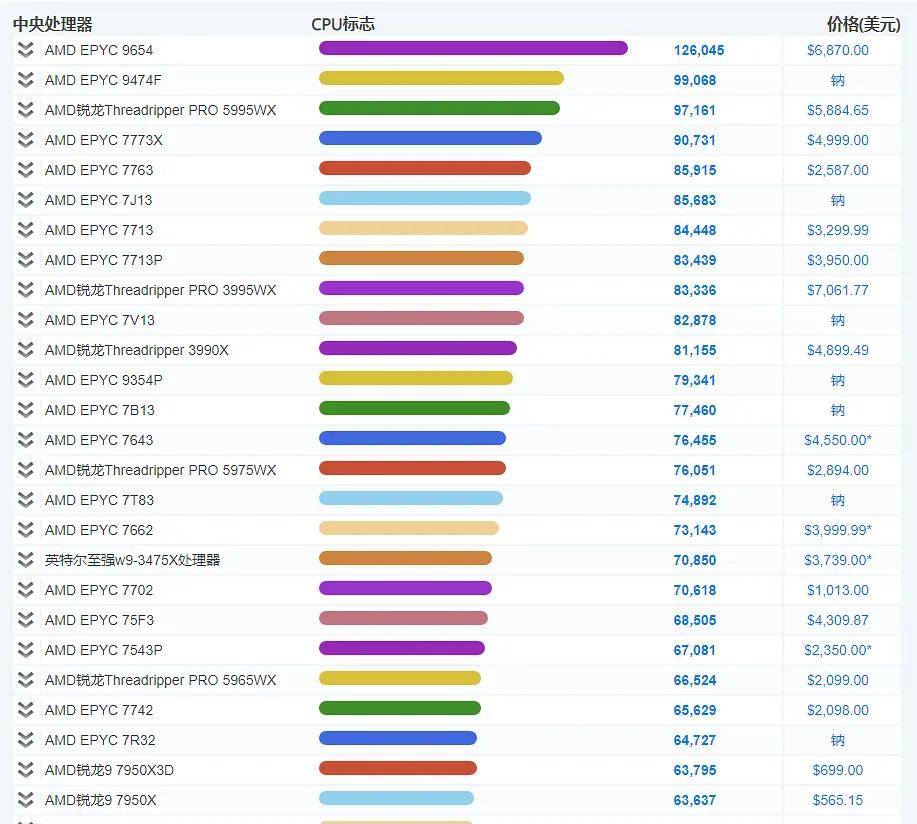Click the 中央处理器 column header

[53, 24]
